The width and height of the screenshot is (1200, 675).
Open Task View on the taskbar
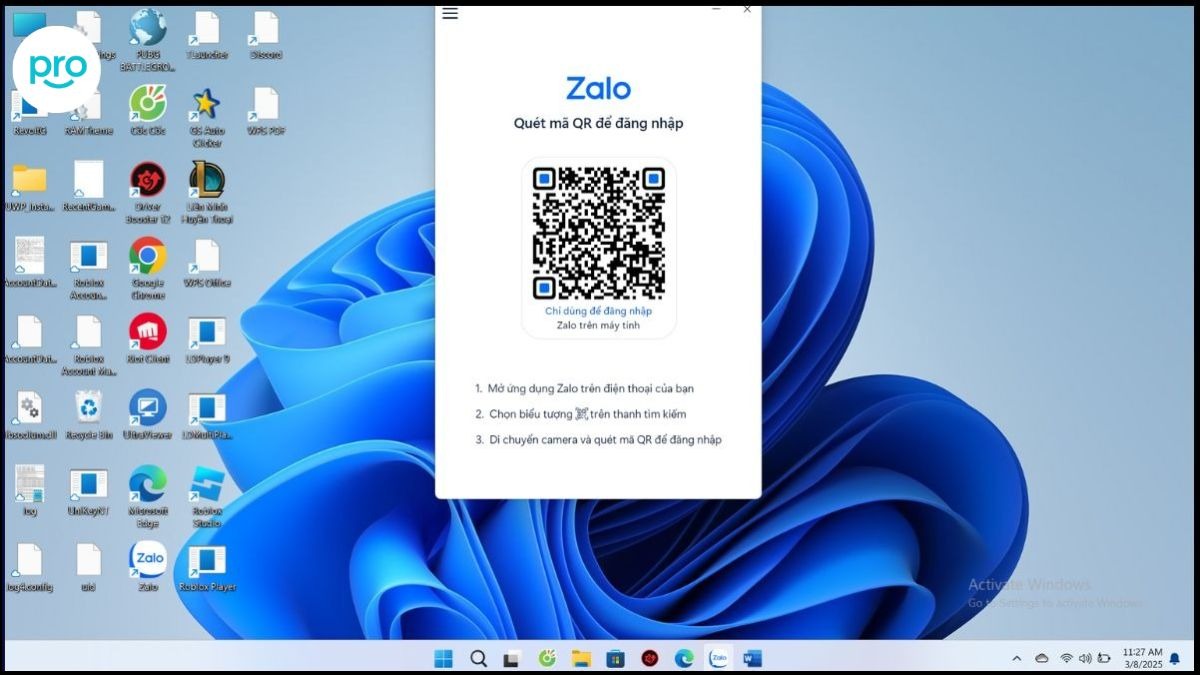[x=512, y=658]
